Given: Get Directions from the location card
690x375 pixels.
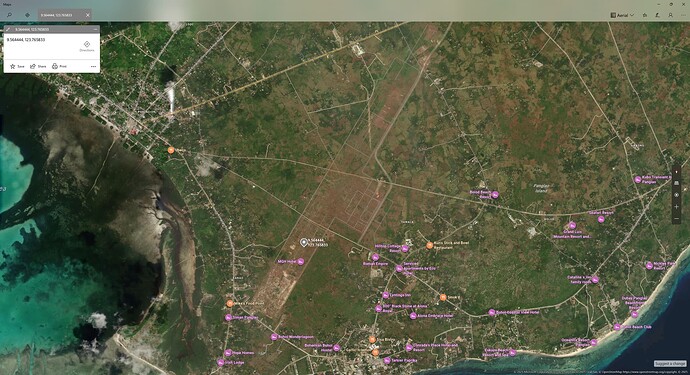Looking at the screenshot, I should pos(87,46).
